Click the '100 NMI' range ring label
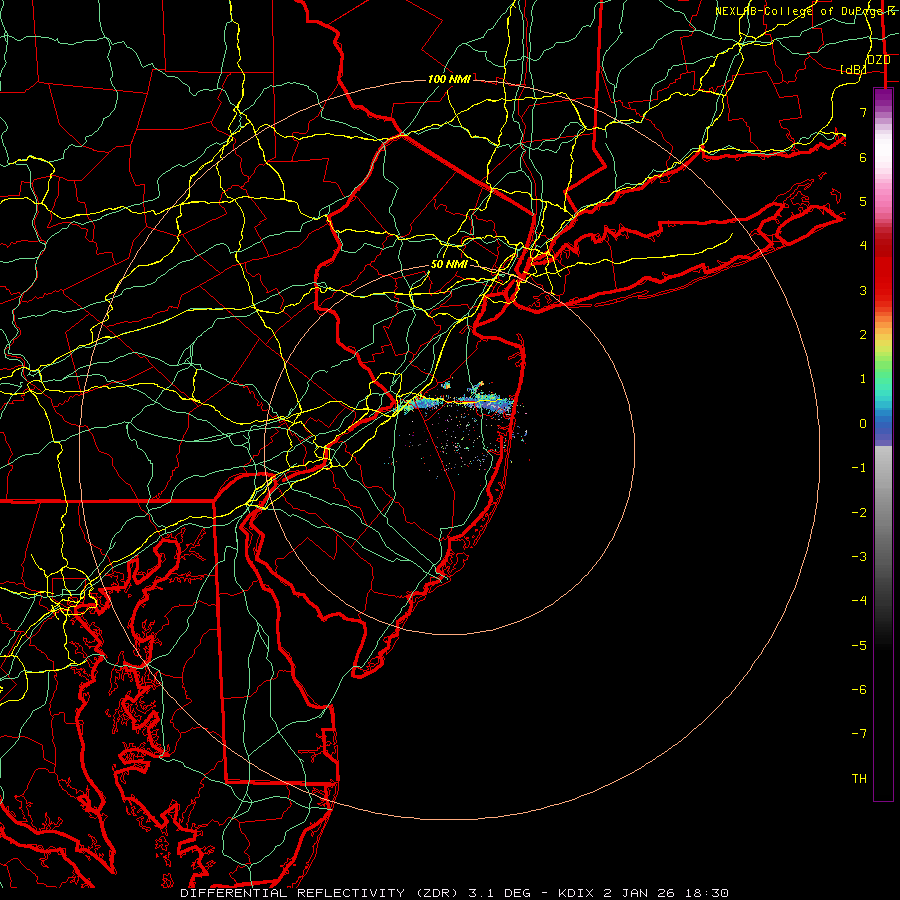900x900 pixels. [449, 79]
